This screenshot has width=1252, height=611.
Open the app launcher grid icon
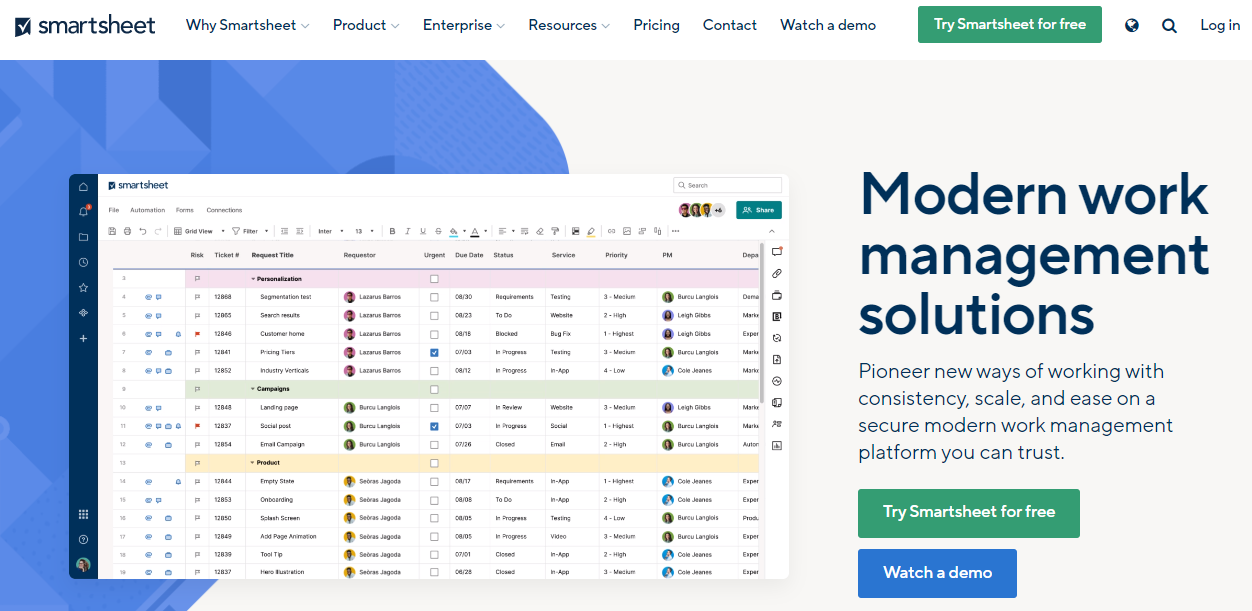click(84, 514)
